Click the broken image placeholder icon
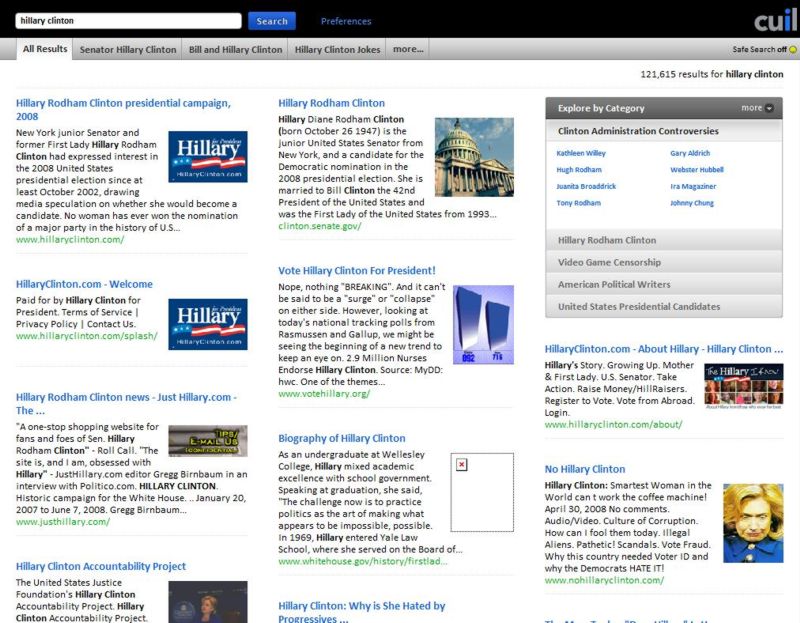 pyautogui.click(x=461, y=464)
